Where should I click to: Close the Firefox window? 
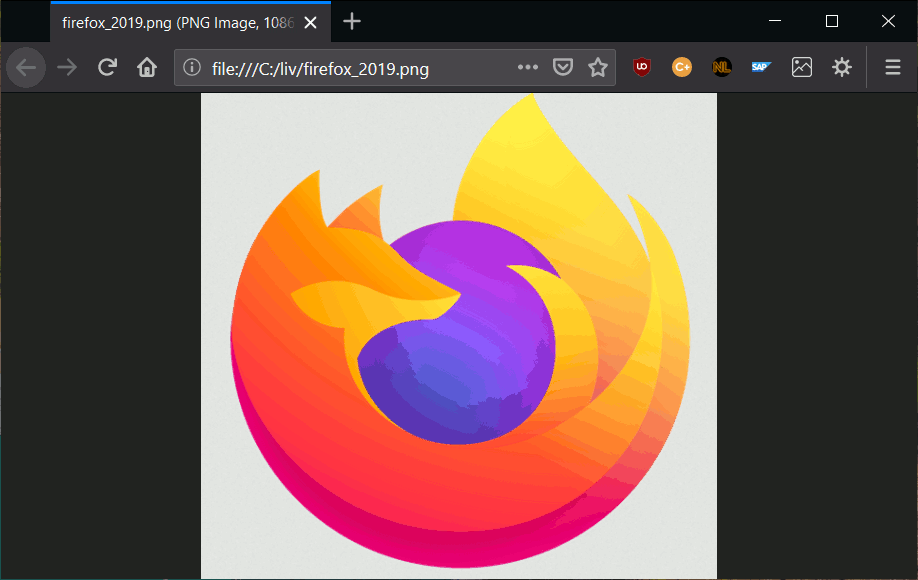(x=888, y=21)
